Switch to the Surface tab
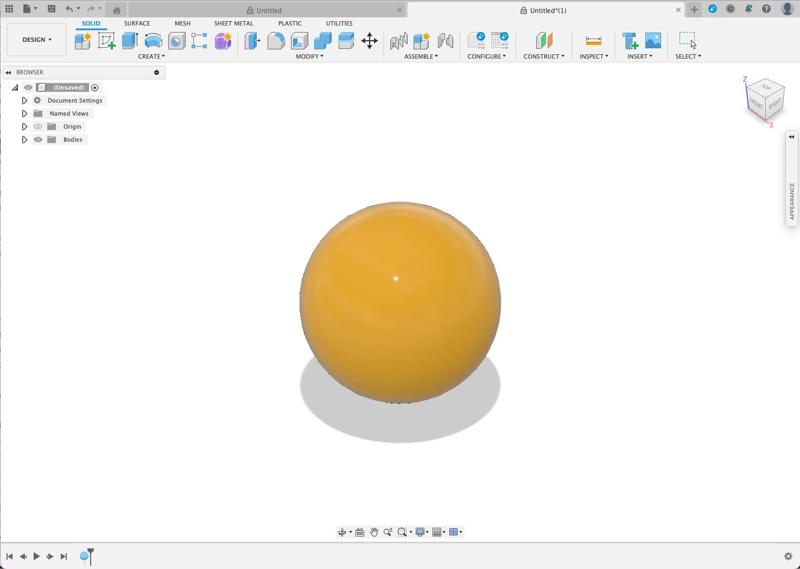 pyautogui.click(x=137, y=23)
